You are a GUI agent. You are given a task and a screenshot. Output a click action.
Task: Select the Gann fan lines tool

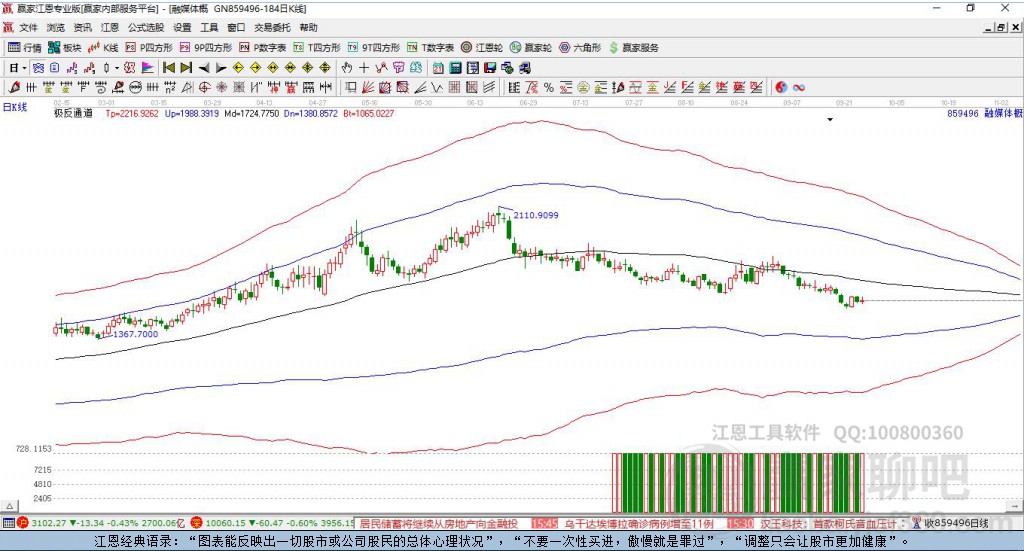(x=369, y=87)
